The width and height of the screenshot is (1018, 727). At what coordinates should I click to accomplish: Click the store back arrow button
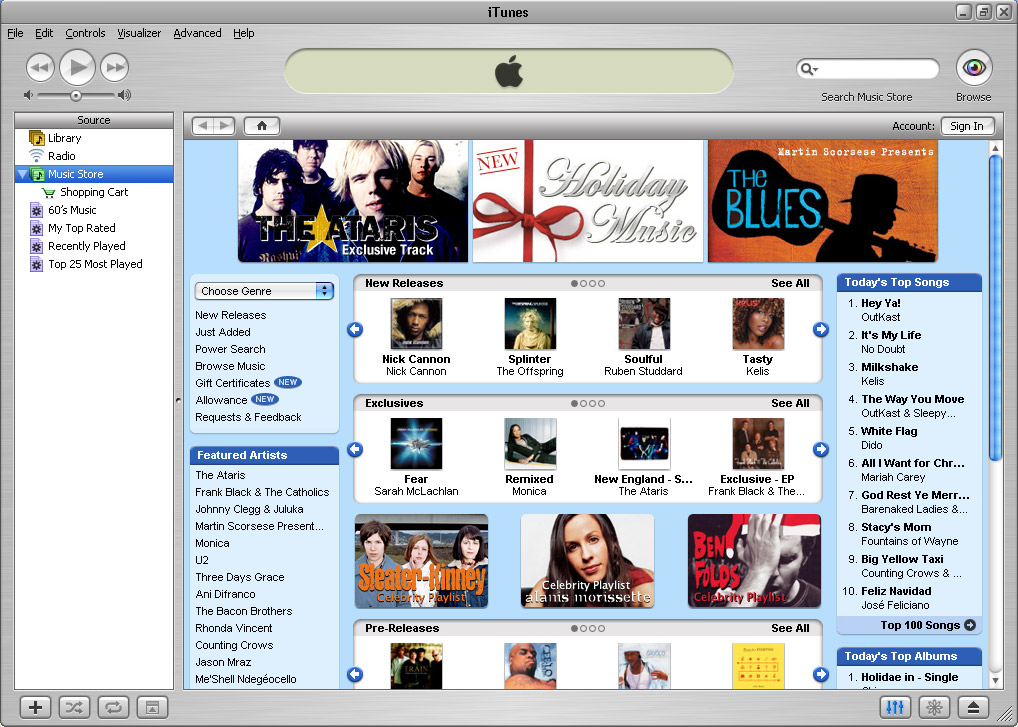pos(203,126)
